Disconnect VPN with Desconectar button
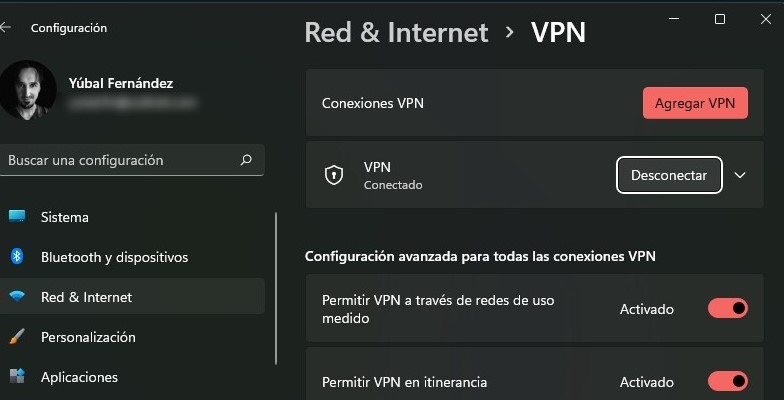Image resolution: width=784 pixels, height=400 pixels. [669, 175]
